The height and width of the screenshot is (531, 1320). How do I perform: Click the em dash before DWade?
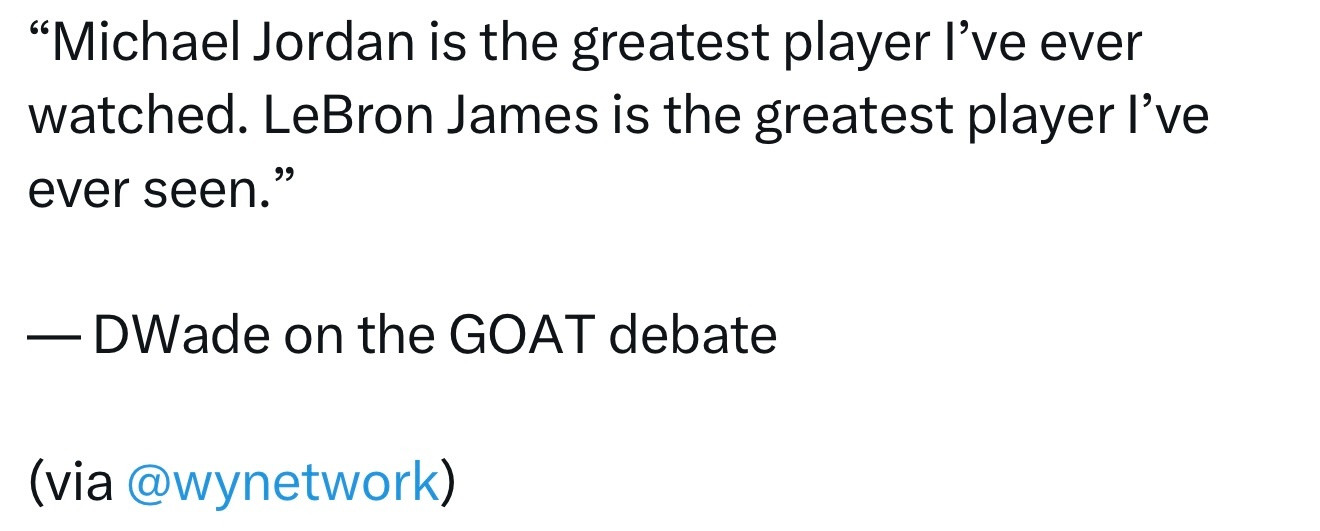pyautogui.click(x=55, y=337)
